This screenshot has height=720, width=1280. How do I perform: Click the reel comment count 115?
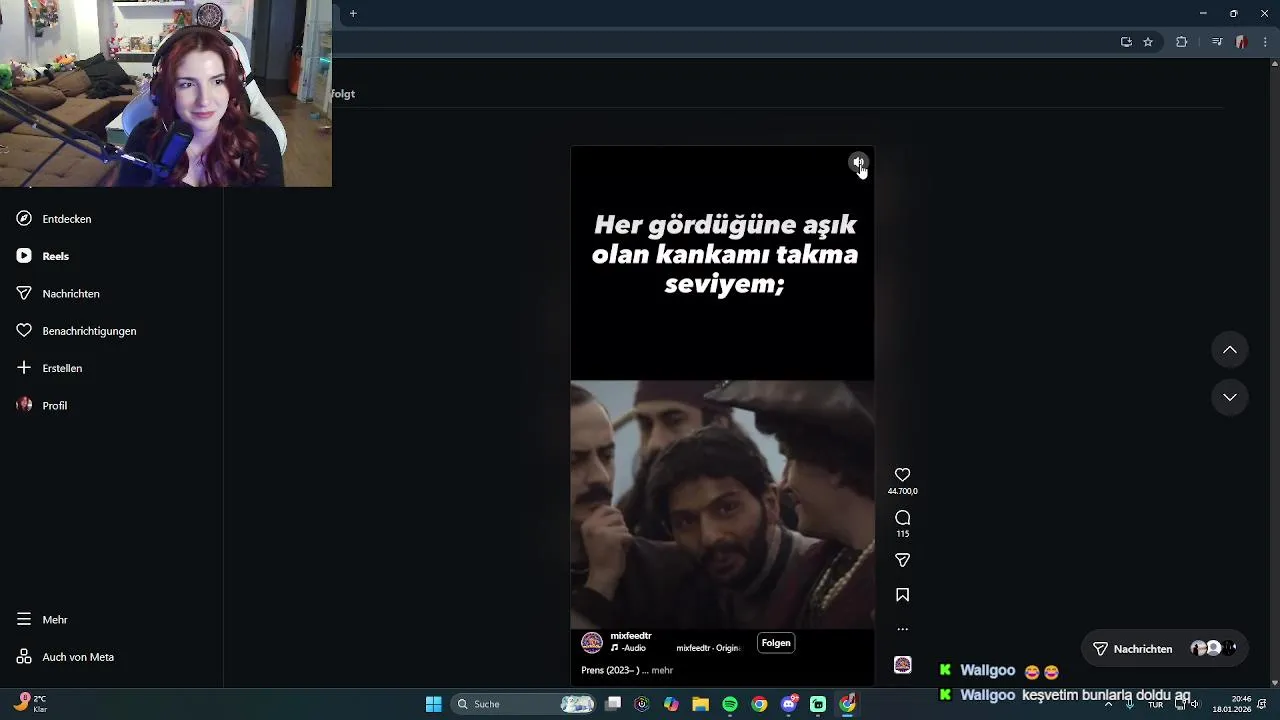(x=902, y=534)
